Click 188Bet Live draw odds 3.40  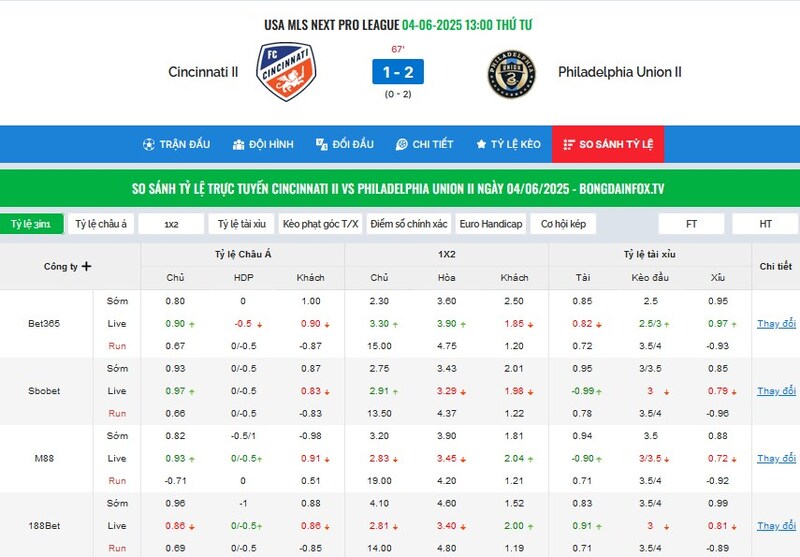click(446, 525)
